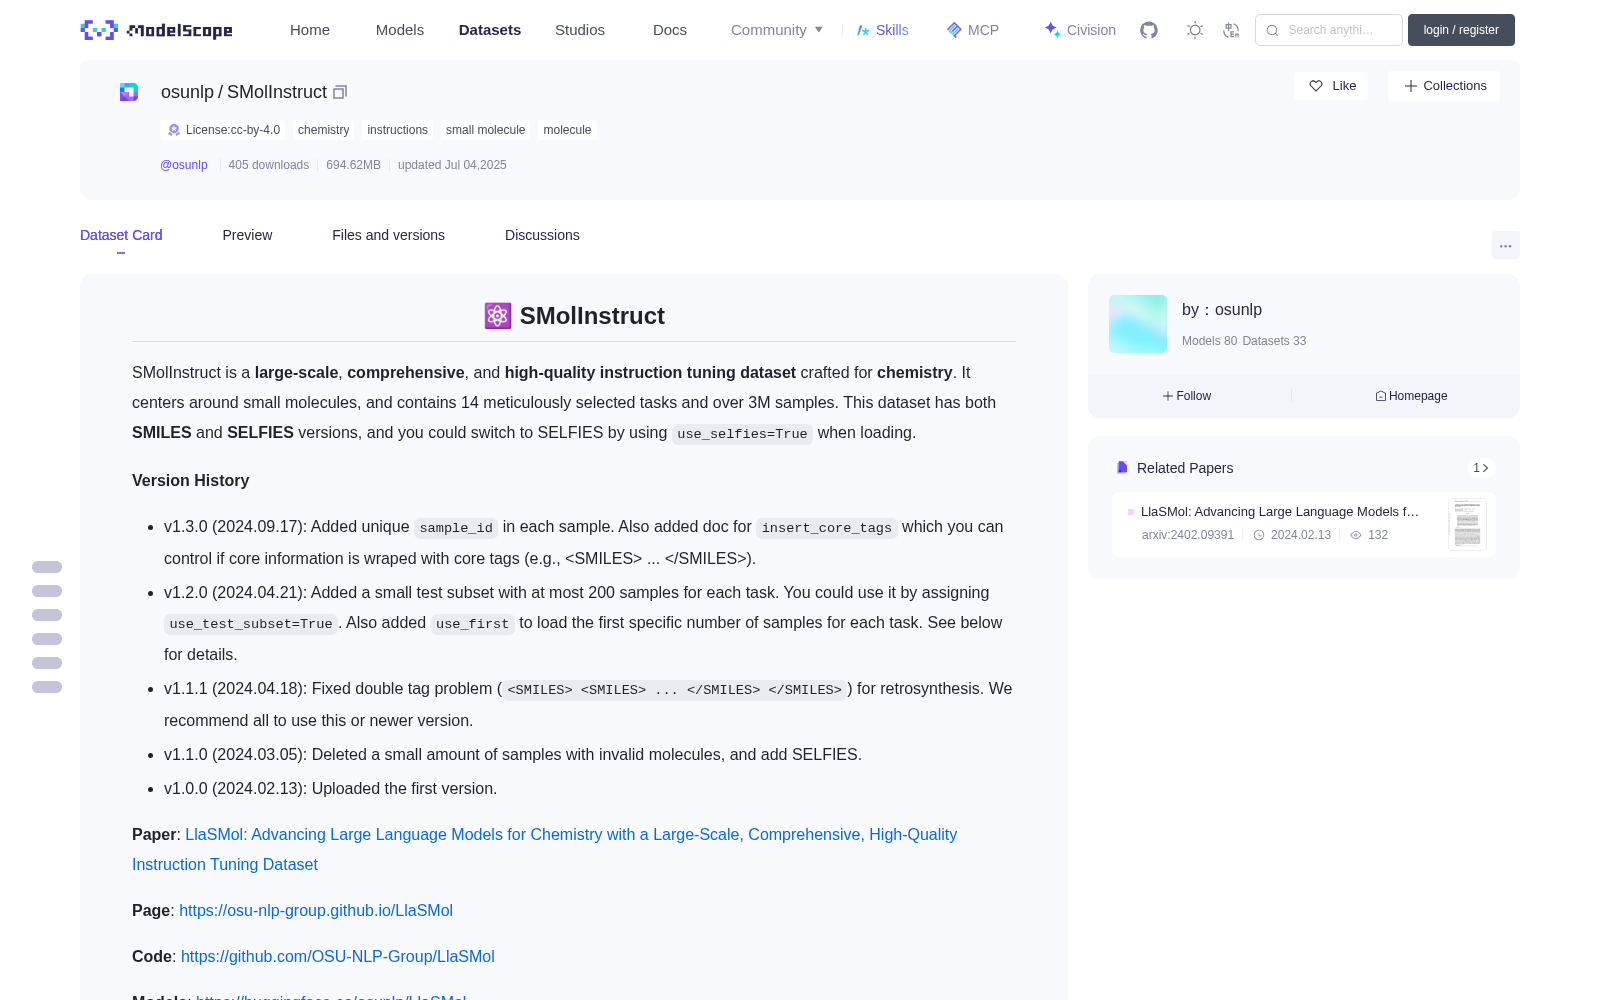
Task: Expand the Community dropdown menu
Action: [x=777, y=30]
